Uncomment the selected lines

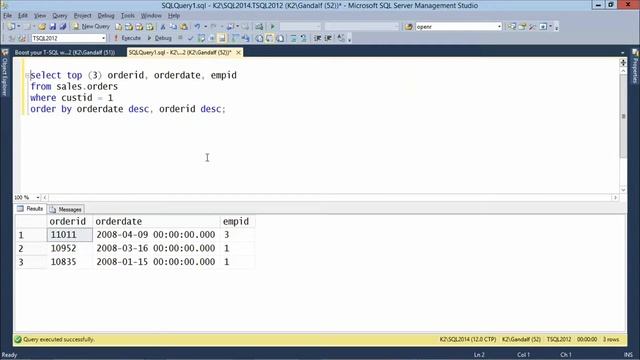[x=303, y=38]
